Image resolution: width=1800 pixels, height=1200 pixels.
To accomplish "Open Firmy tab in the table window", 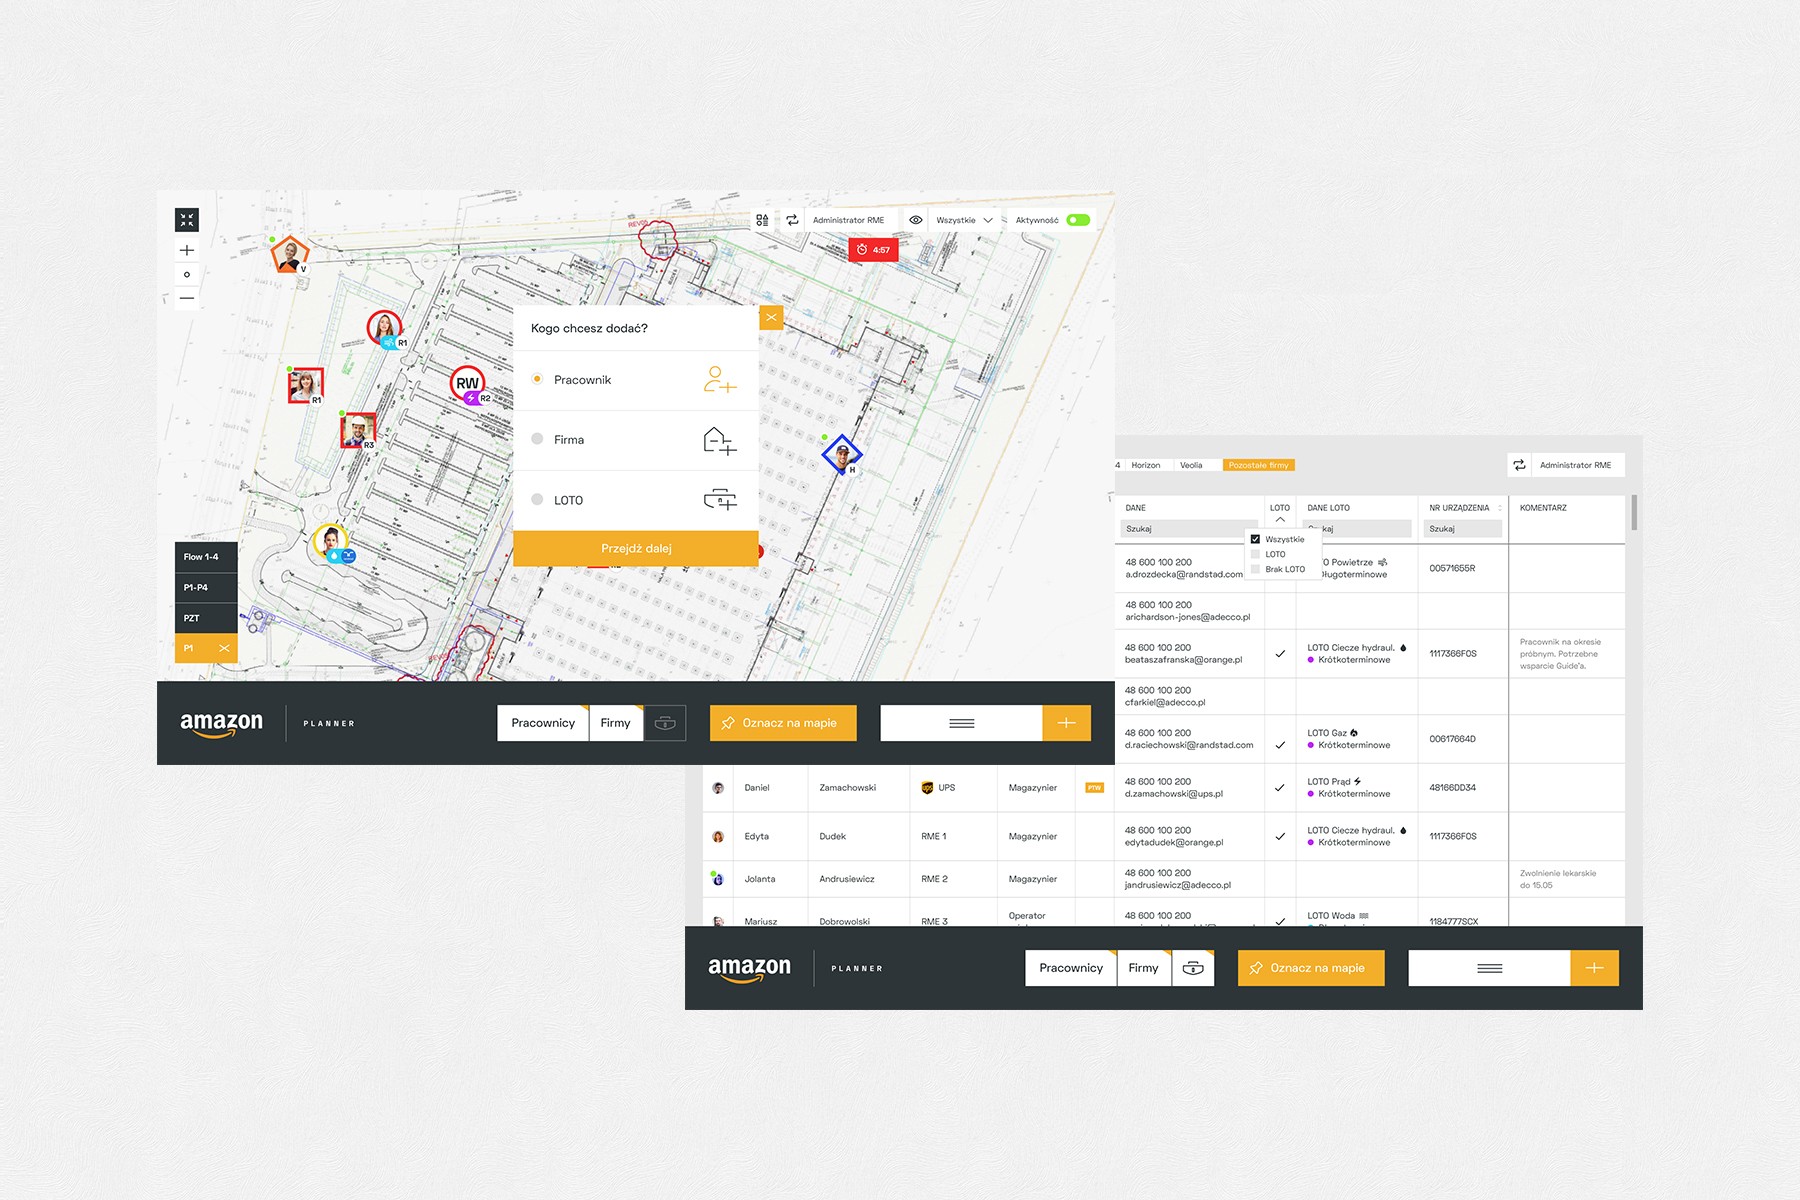I will point(1144,968).
